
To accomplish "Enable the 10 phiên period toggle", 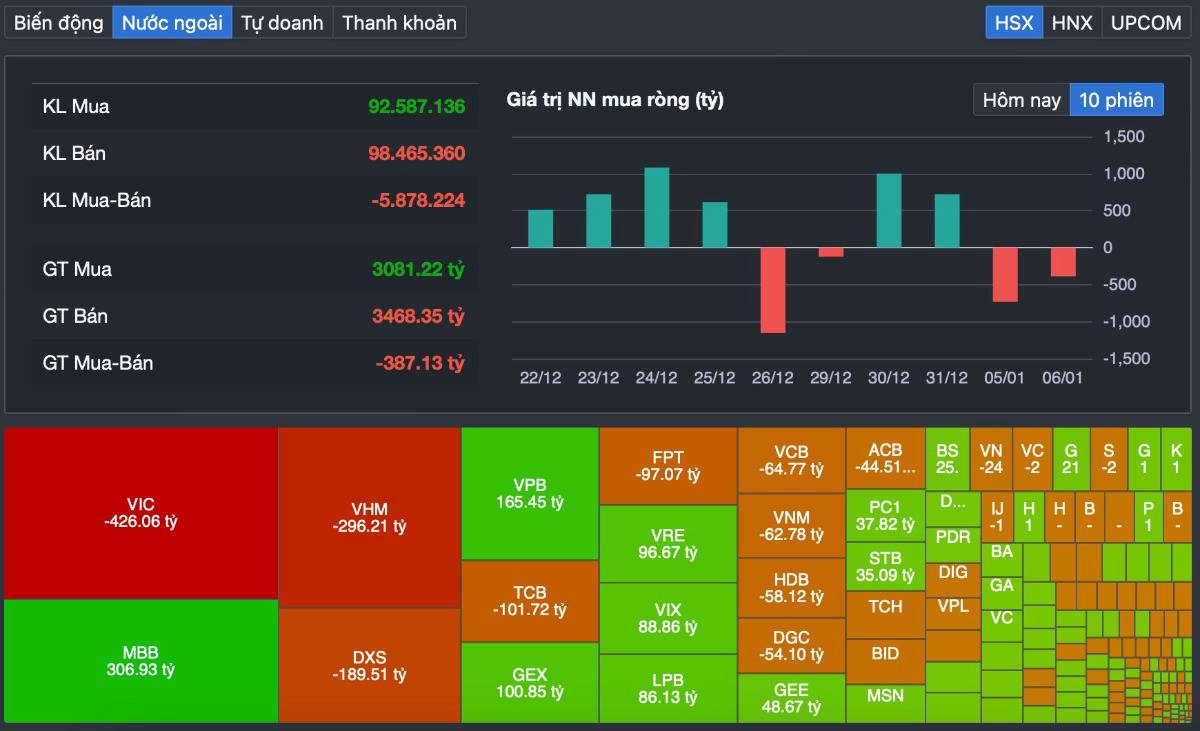I will [1117, 99].
